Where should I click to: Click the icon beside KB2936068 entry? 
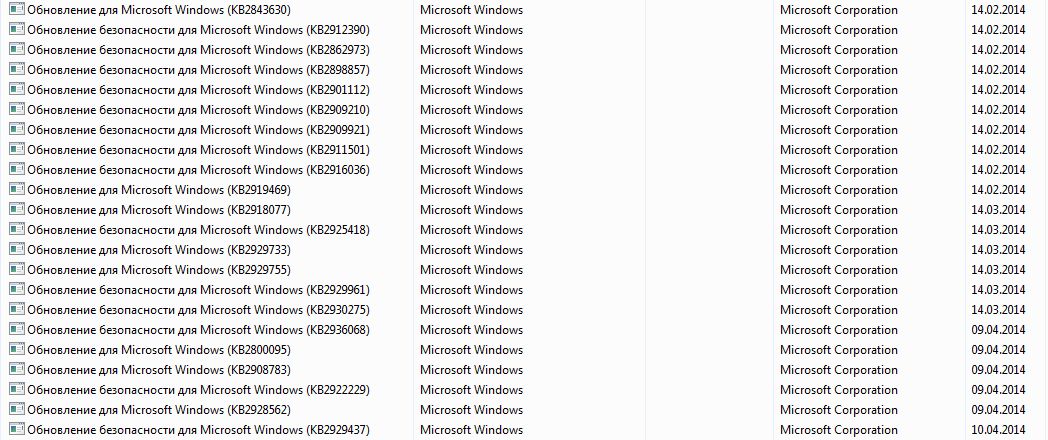(x=16, y=330)
